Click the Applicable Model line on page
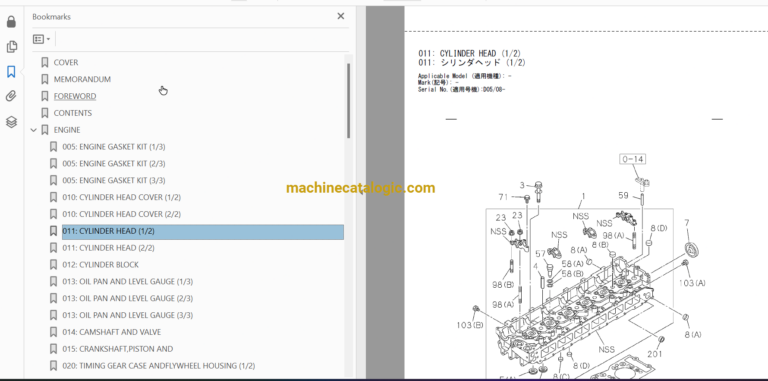The height and width of the screenshot is (381, 768). (x=465, y=76)
